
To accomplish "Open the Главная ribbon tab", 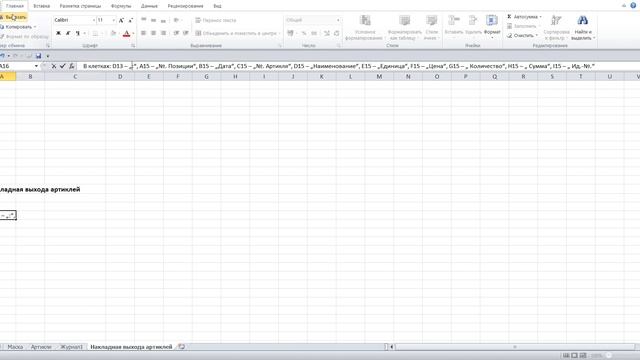I will pos(15,6).
